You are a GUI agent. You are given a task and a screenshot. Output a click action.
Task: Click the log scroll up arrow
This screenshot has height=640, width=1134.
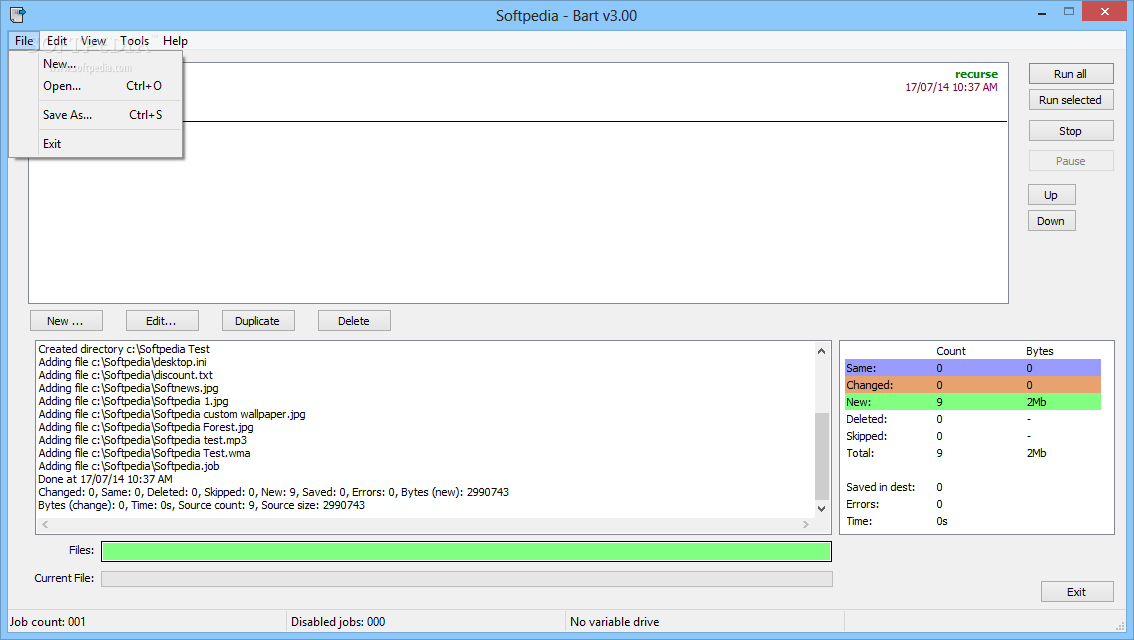click(x=822, y=351)
